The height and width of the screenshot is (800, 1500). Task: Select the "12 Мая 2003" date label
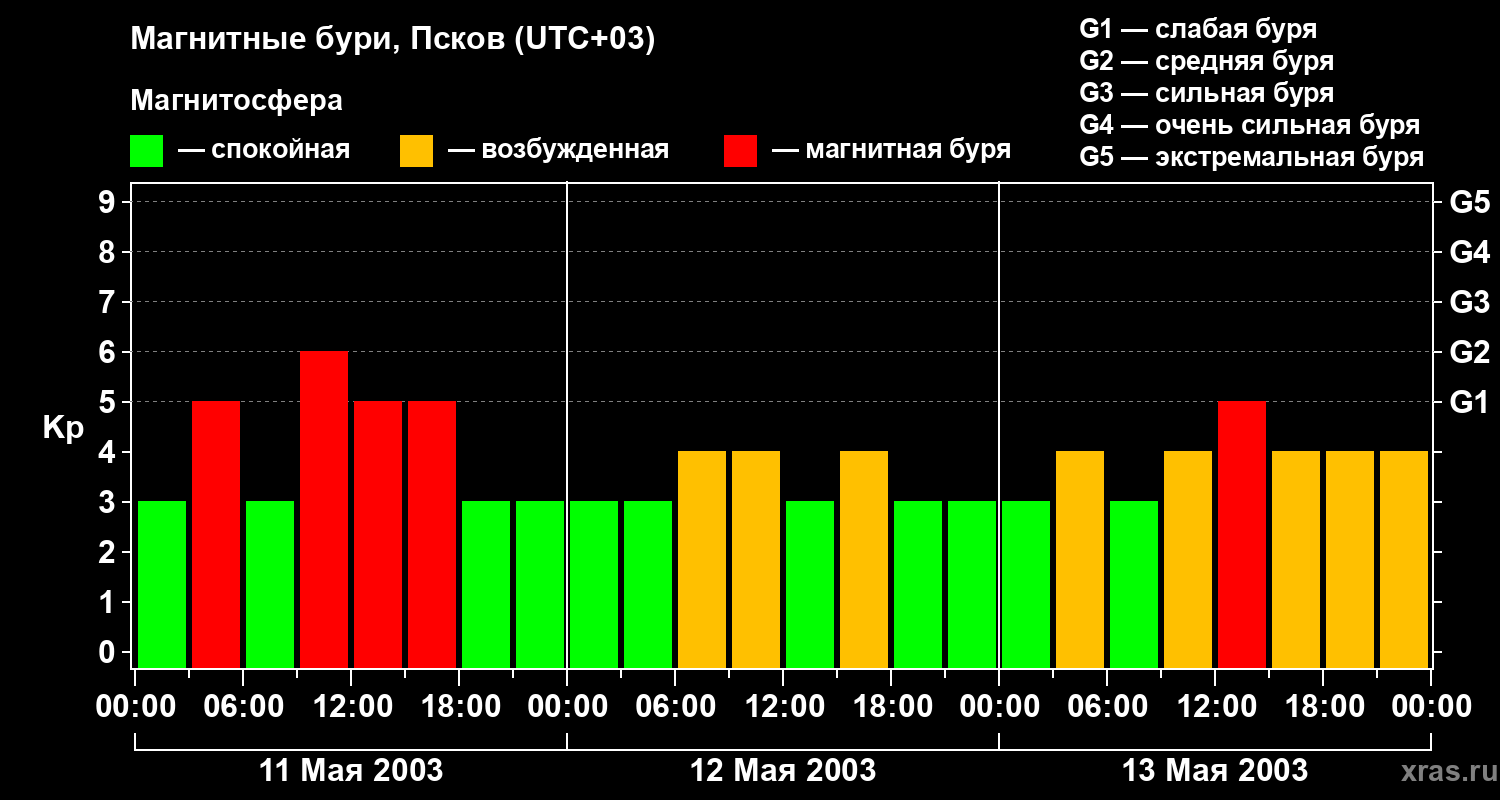(x=783, y=770)
